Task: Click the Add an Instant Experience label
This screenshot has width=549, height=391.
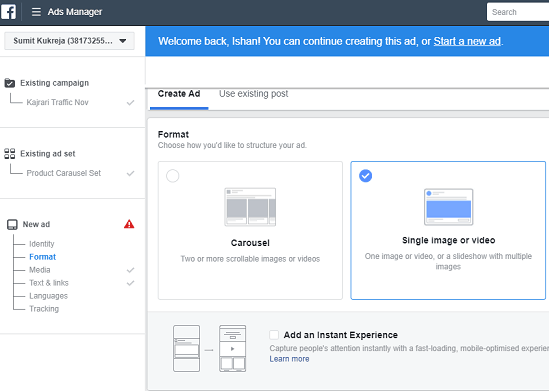Action: click(340, 335)
